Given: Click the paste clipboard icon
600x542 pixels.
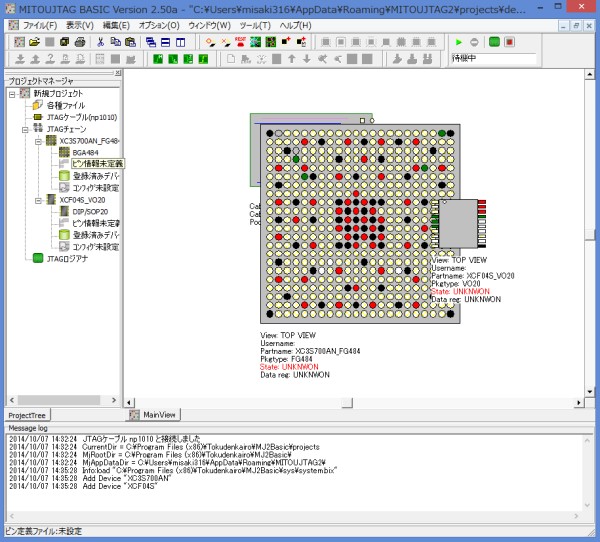Looking at the screenshot, I should [x=131, y=42].
